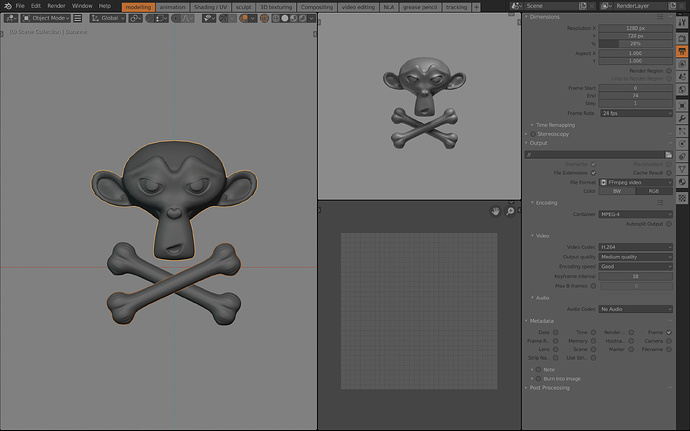Screen dimensions: 690x431
Task: Disable the Overwrite checkbox
Action: (593, 164)
